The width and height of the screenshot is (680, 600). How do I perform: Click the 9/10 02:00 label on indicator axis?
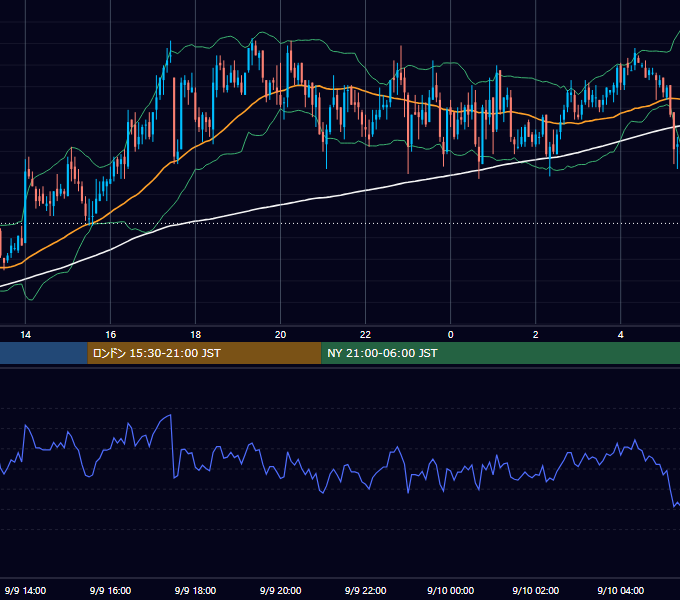[536, 590]
